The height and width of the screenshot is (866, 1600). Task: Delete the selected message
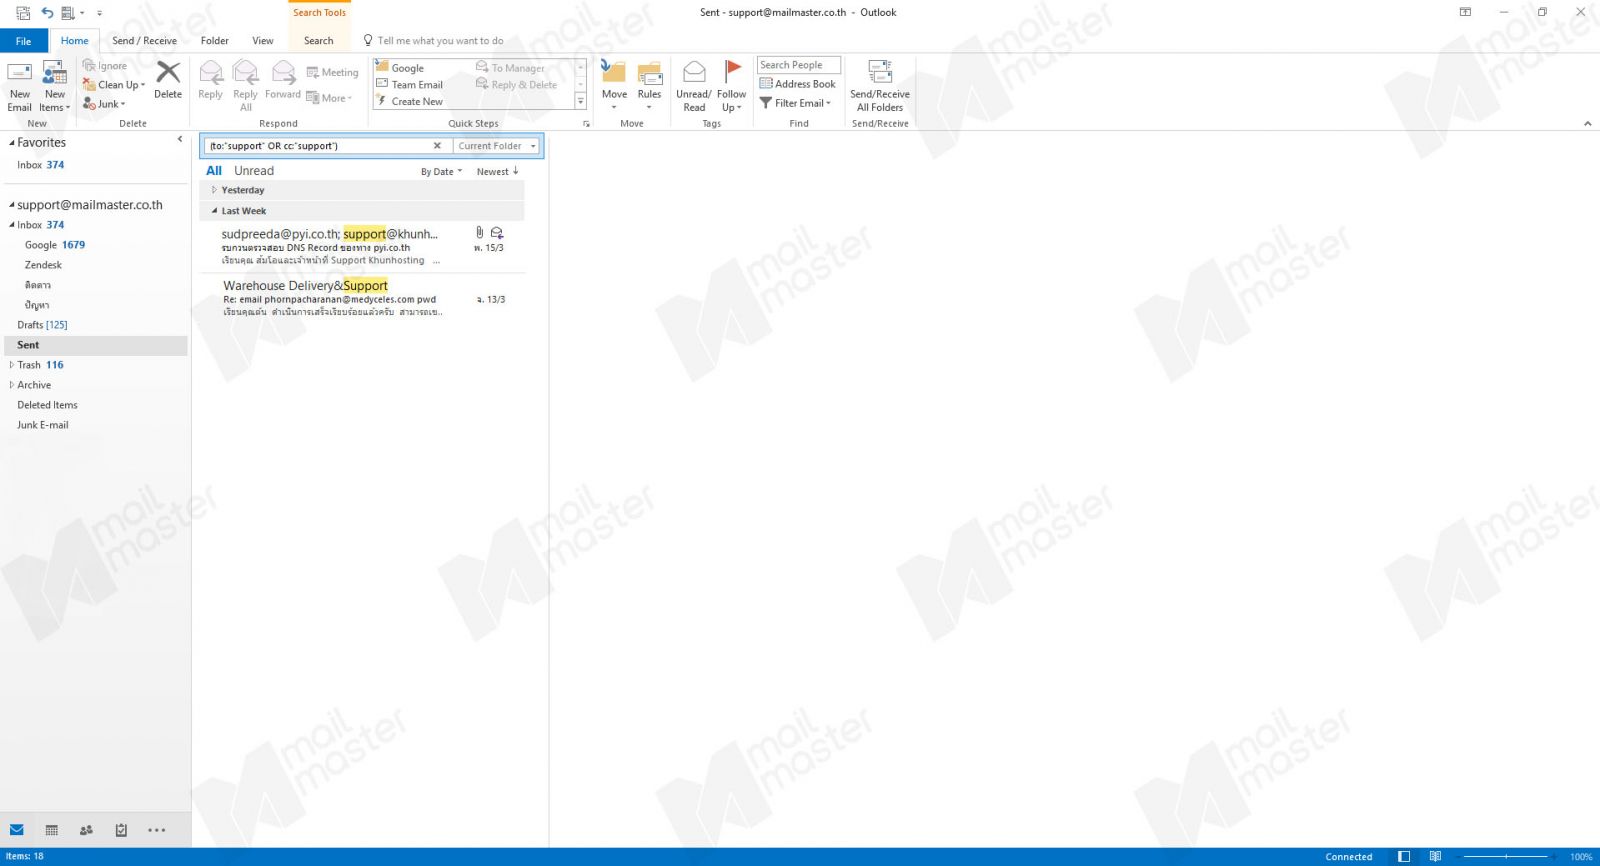tap(168, 80)
